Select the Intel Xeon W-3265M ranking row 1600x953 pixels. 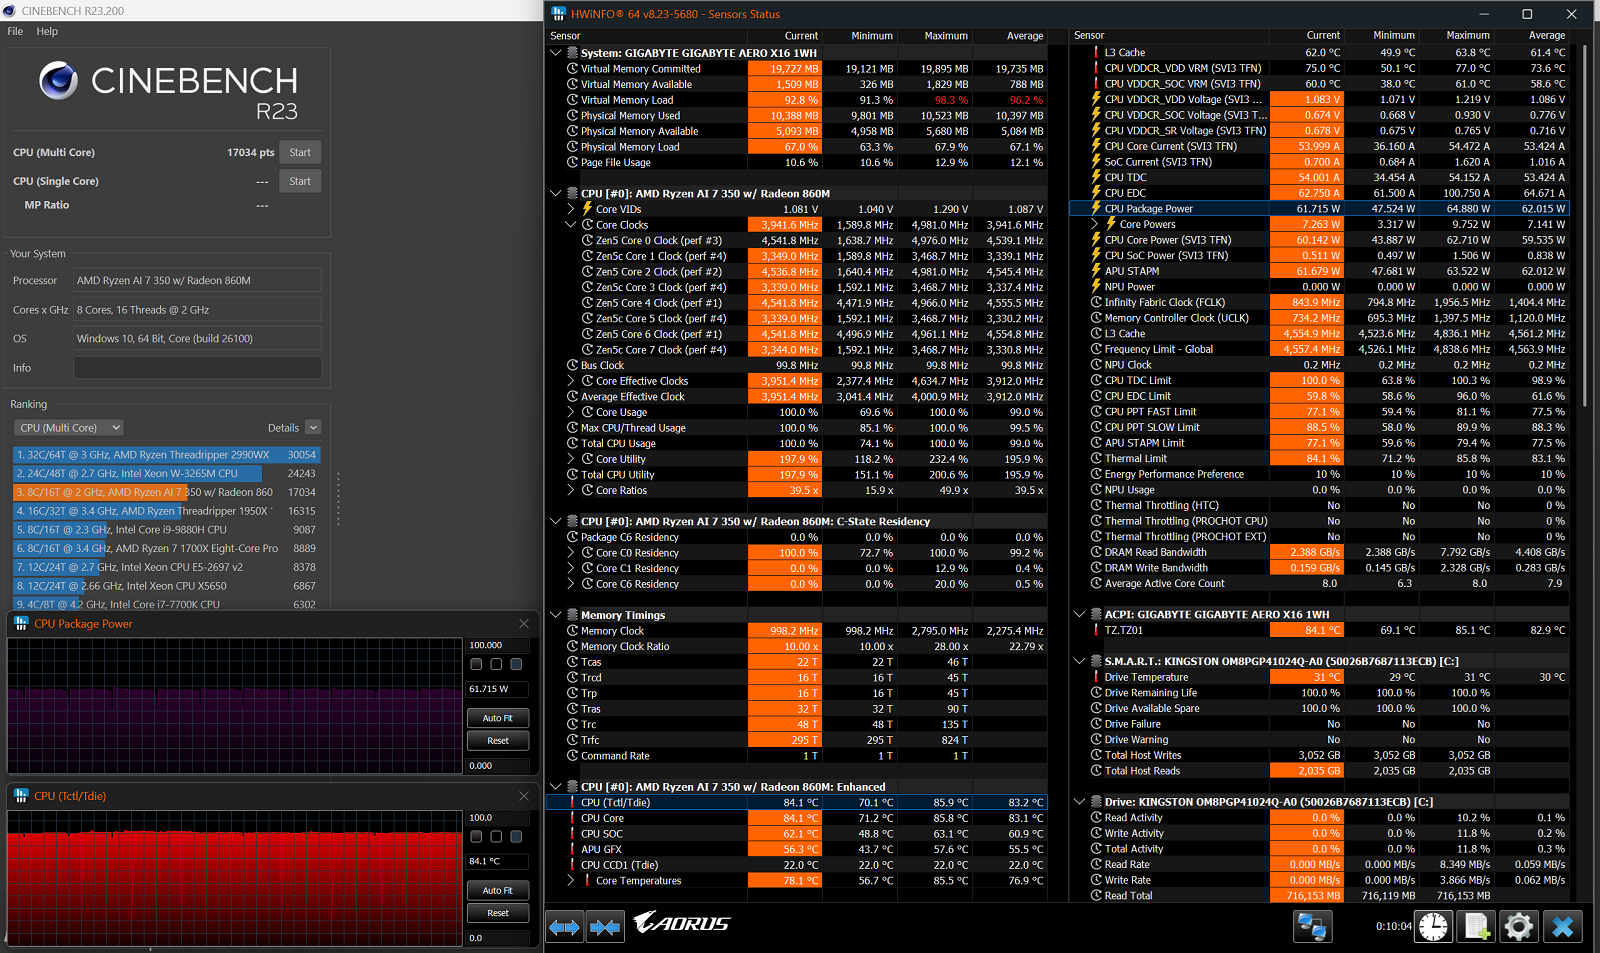coord(166,474)
